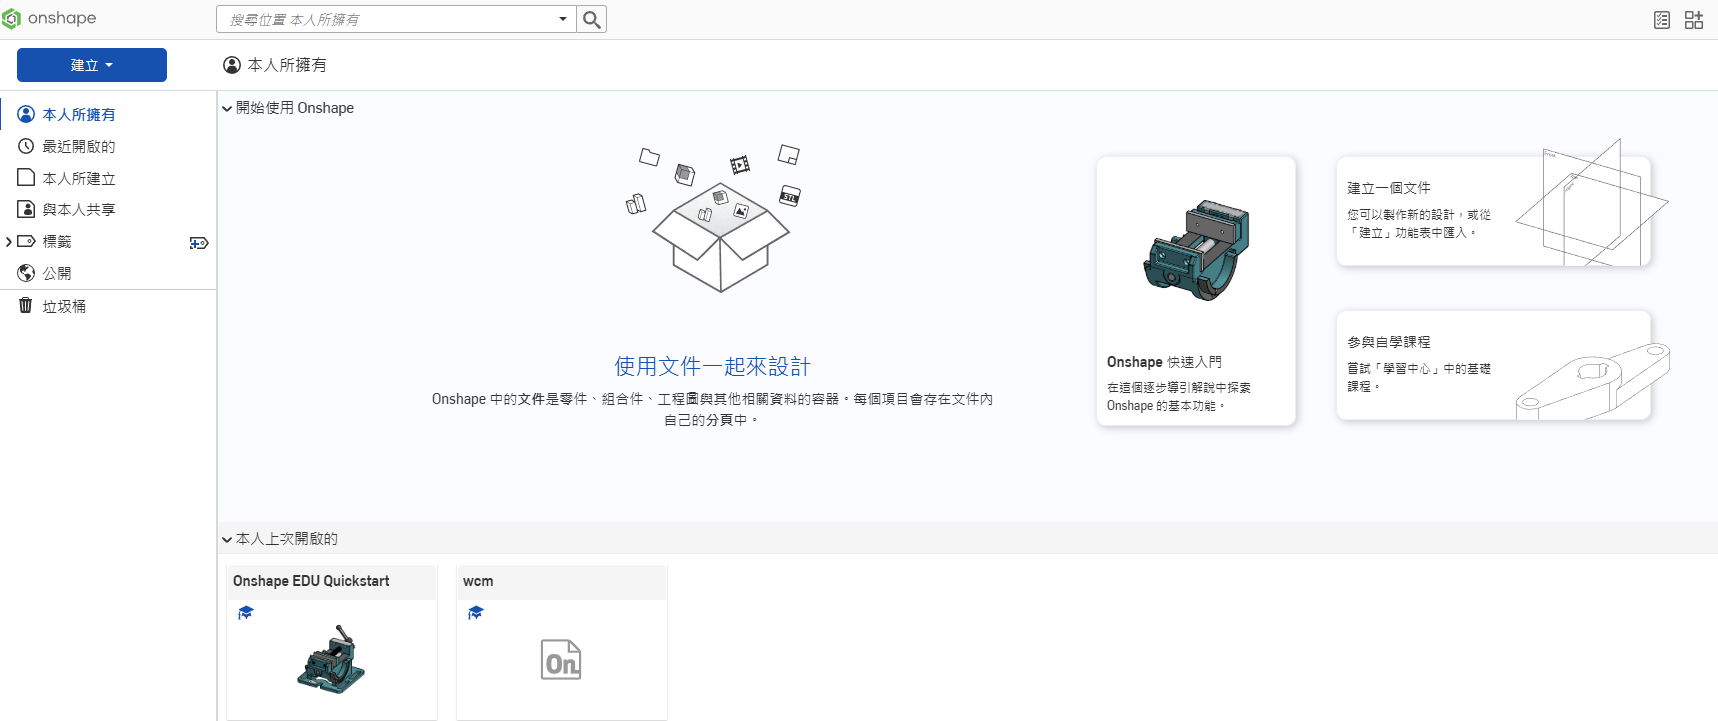Image resolution: width=1718 pixels, height=721 pixels.
Task: Expand the 標籤 tree chevron
Action: 9,241
